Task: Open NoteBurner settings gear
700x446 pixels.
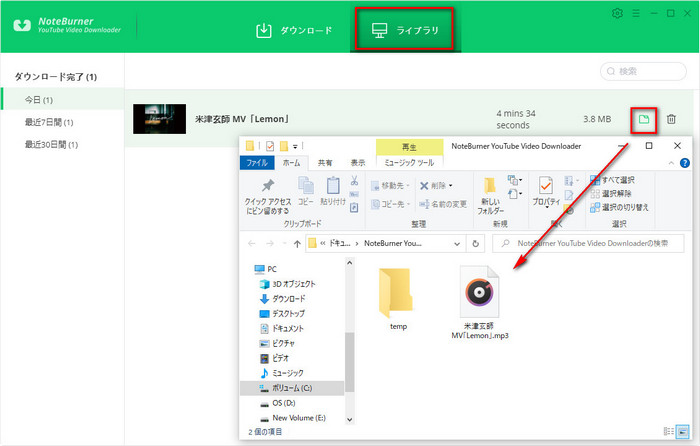Action: [x=617, y=13]
